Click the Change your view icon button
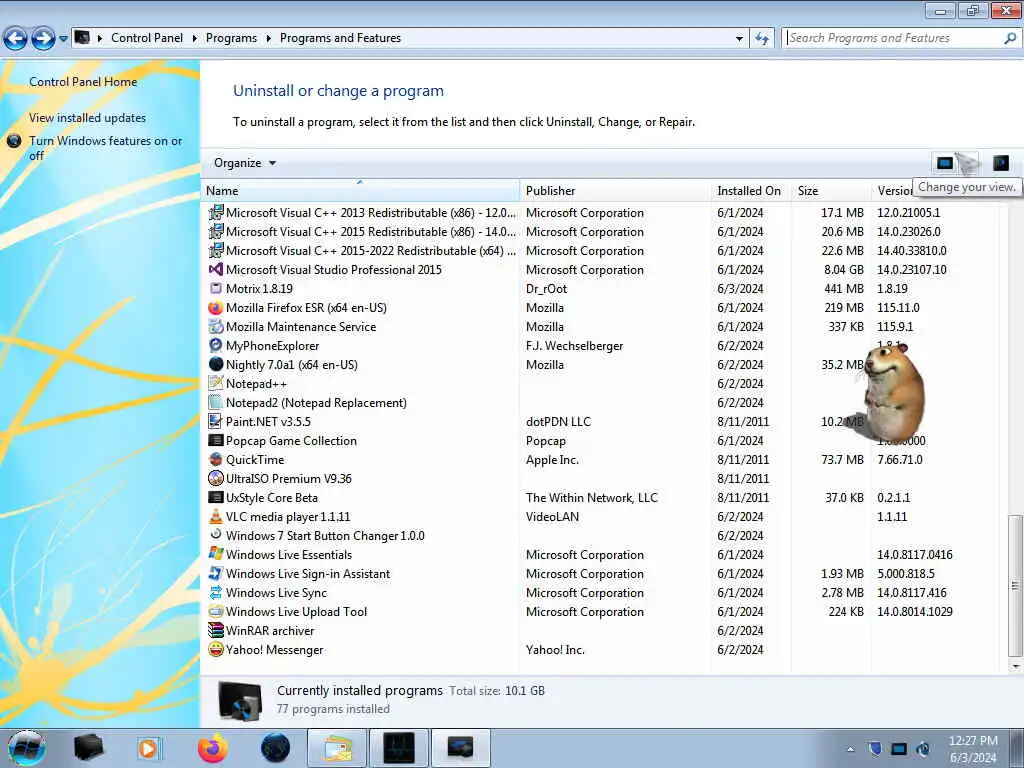 click(x=944, y=163)
